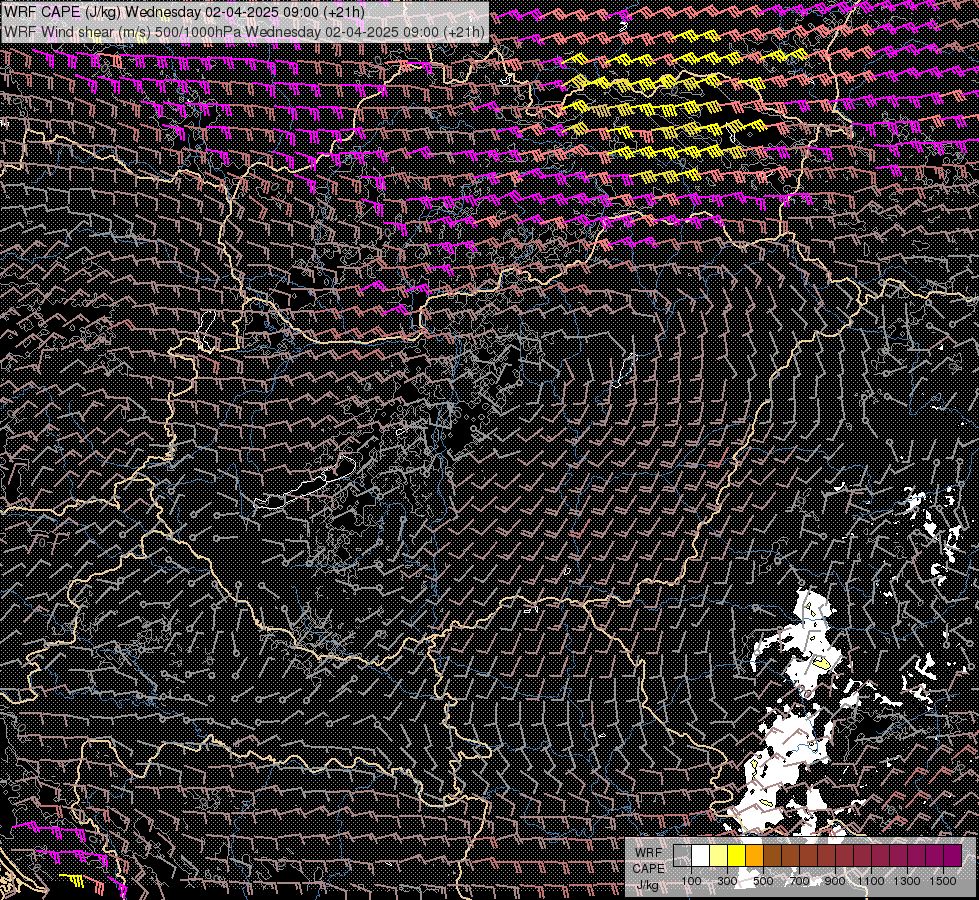
Task: Click the legend label 1100
Action: click(x=871, y=881)
